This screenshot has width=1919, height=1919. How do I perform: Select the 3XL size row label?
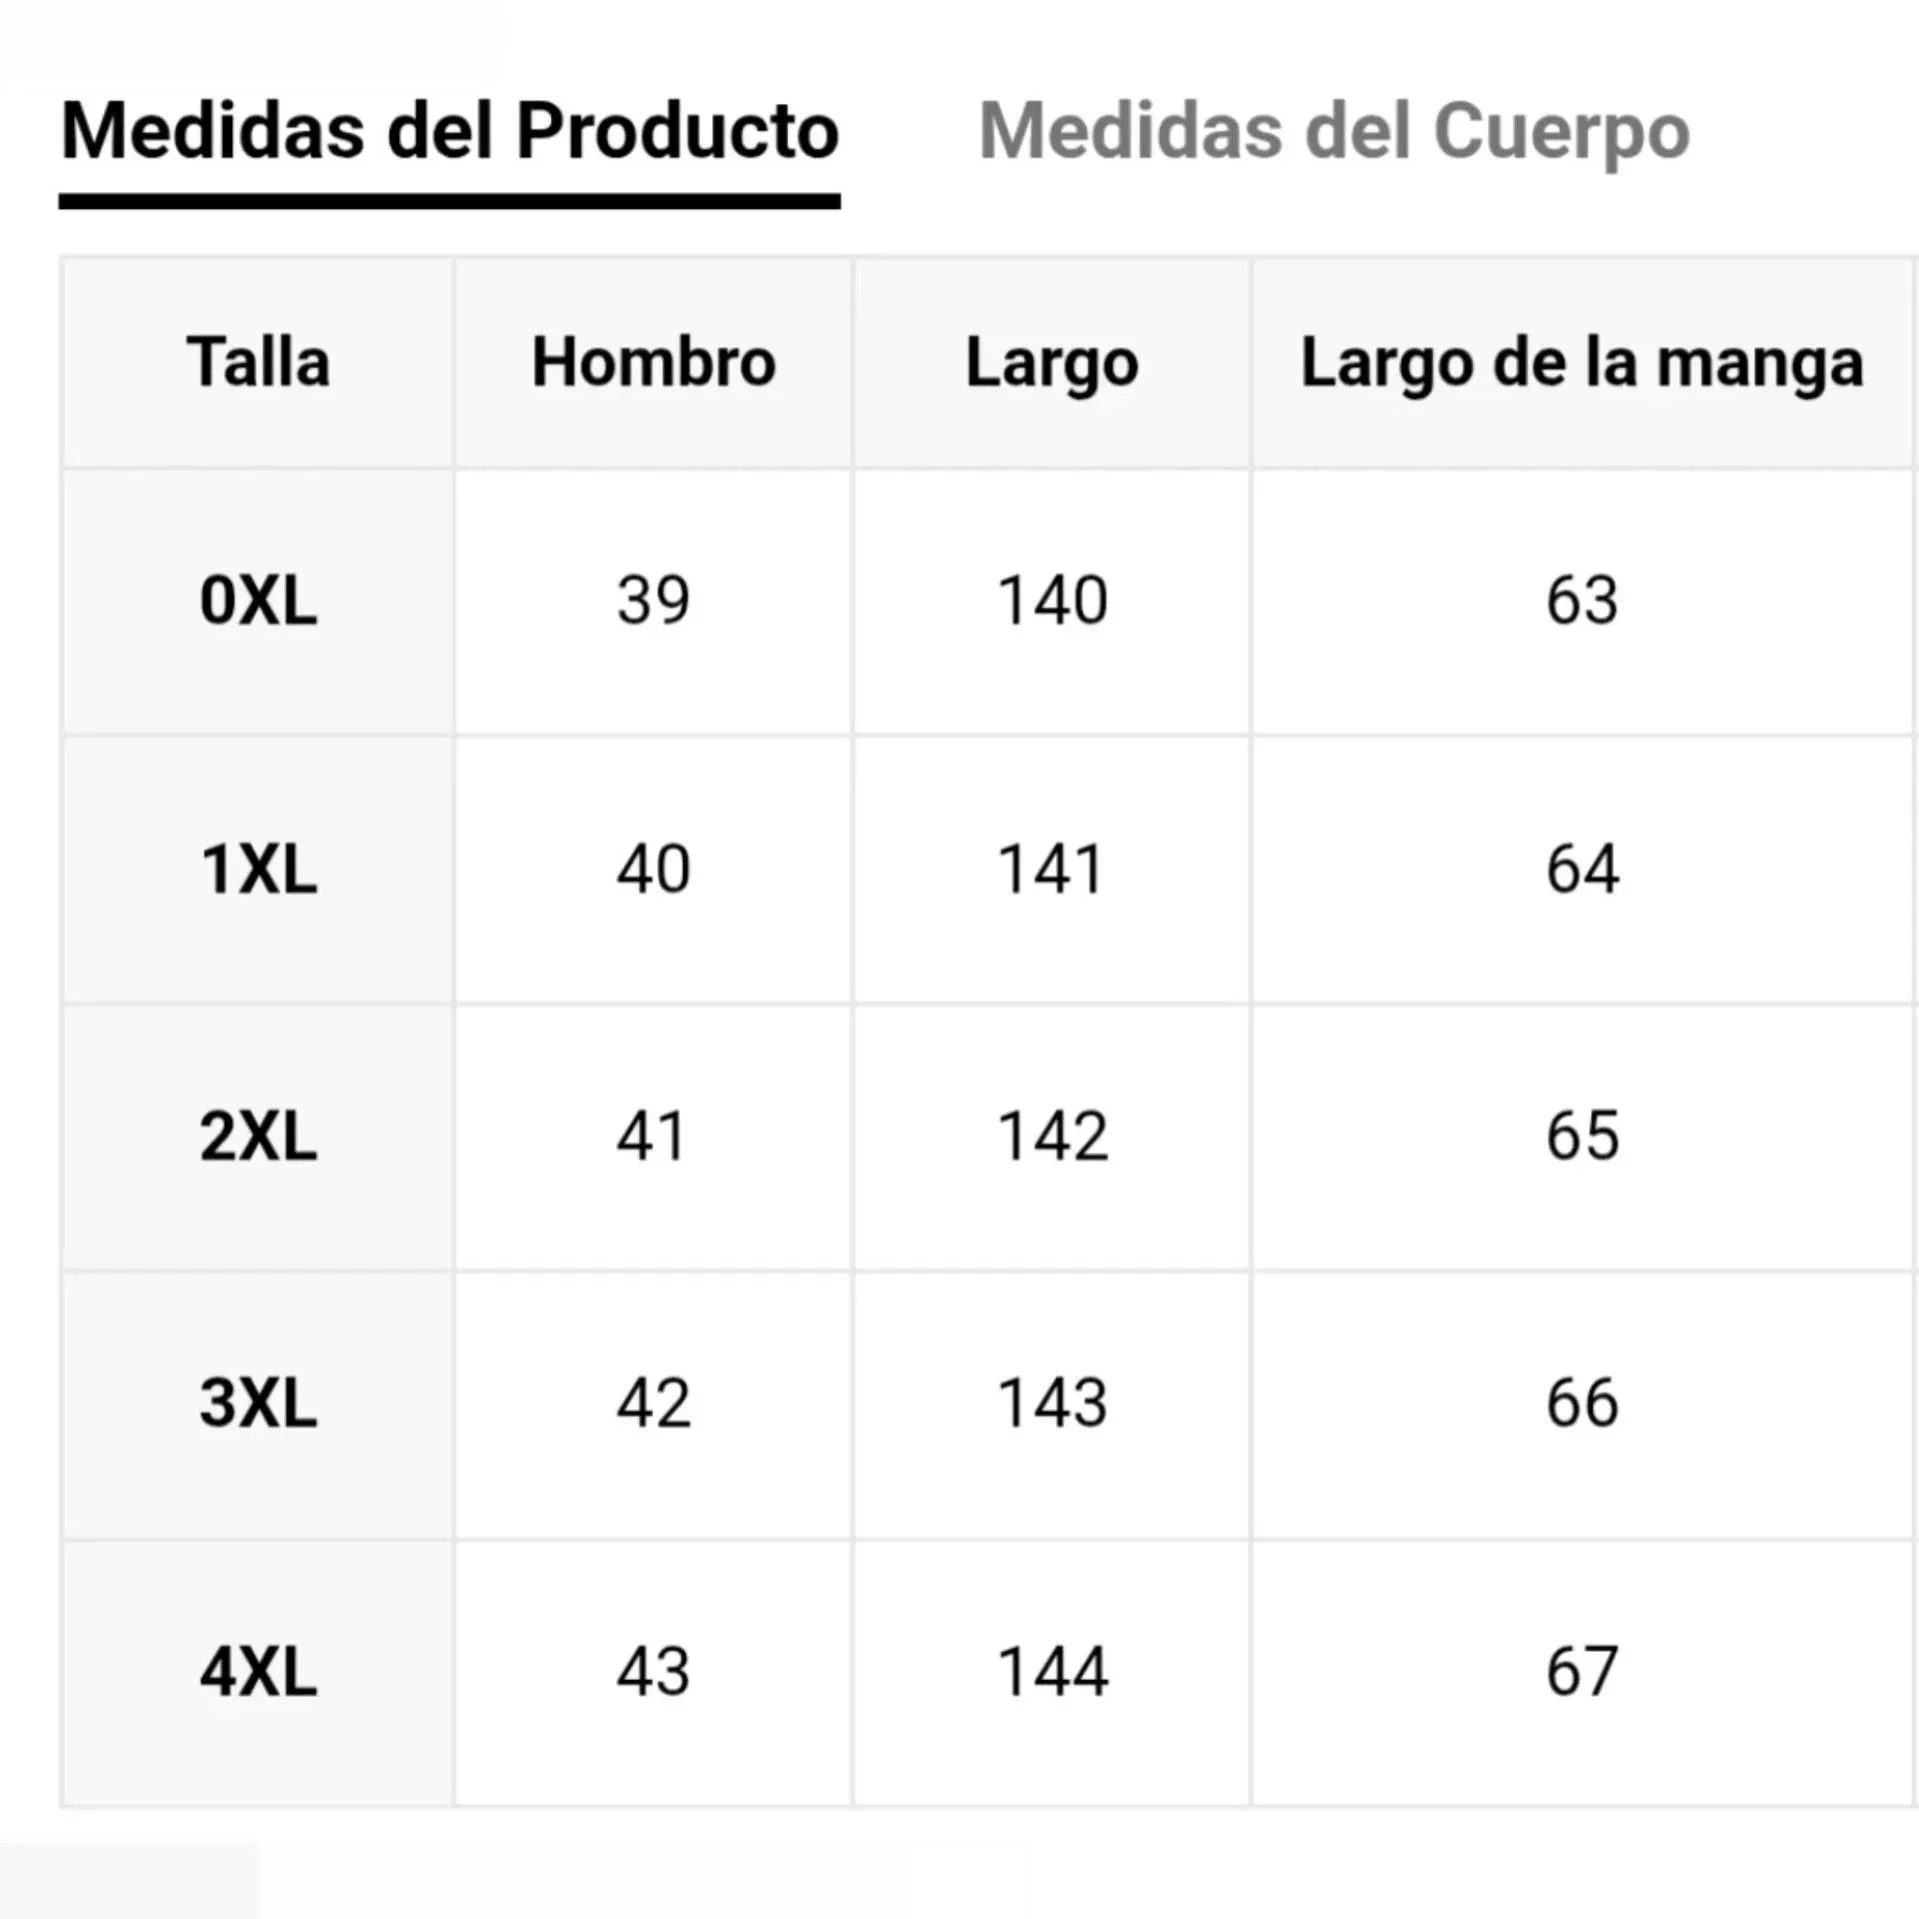click(x=258, y=1403)
